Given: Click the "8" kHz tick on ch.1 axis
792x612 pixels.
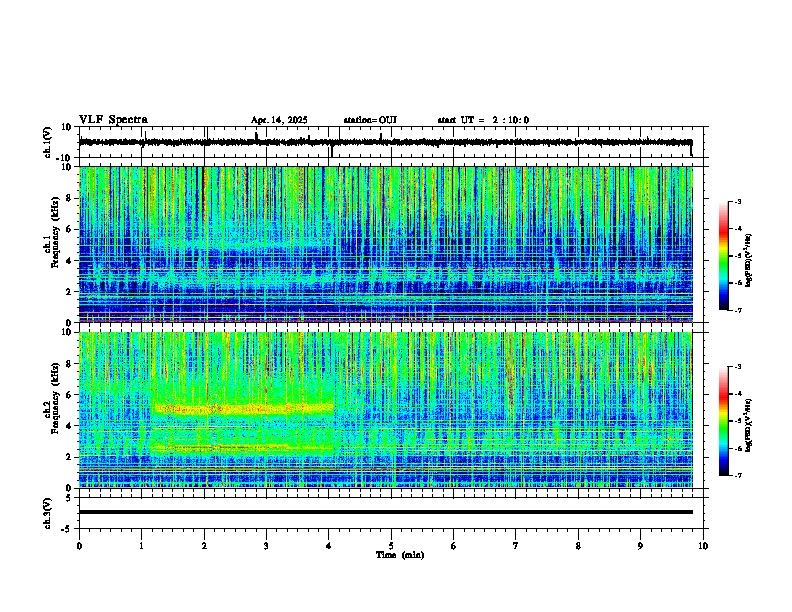Looking at the screenshot, I should click(x=70, y=198).
